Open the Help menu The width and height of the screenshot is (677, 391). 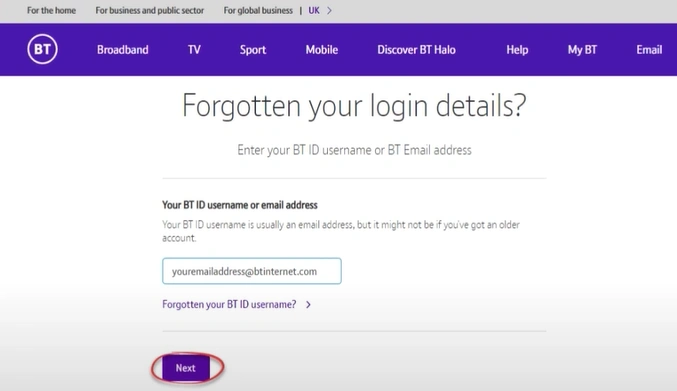(x=517, y=50)
